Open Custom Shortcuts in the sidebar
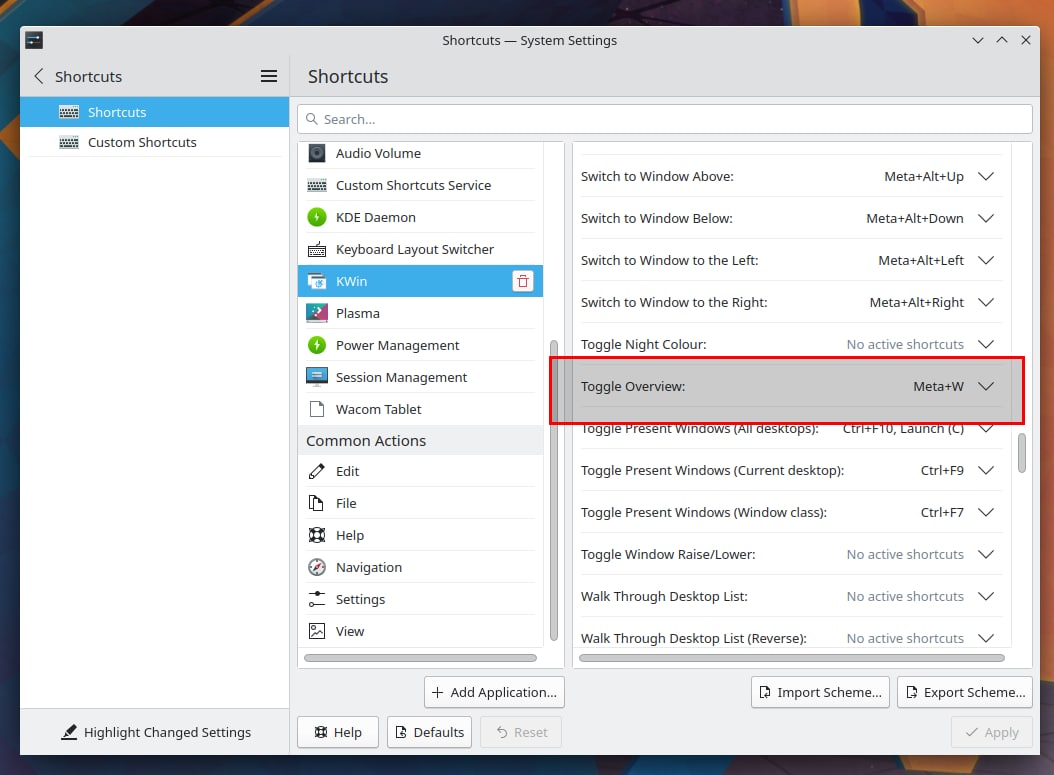This screenshot has width=1054, height=775. click(155, 142)
